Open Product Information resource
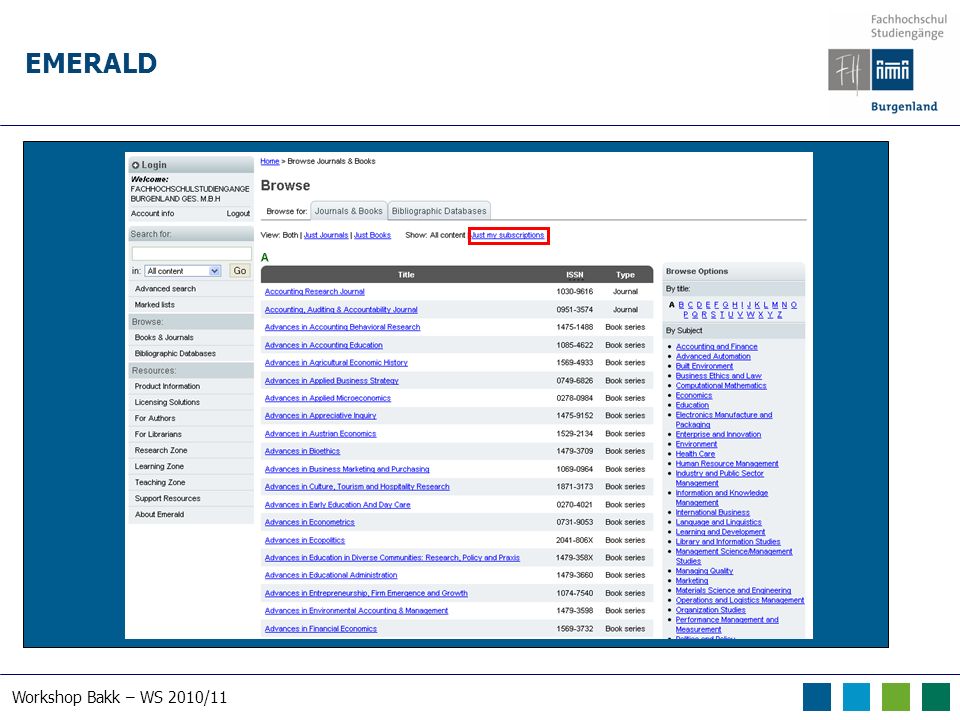 (167, 386)
